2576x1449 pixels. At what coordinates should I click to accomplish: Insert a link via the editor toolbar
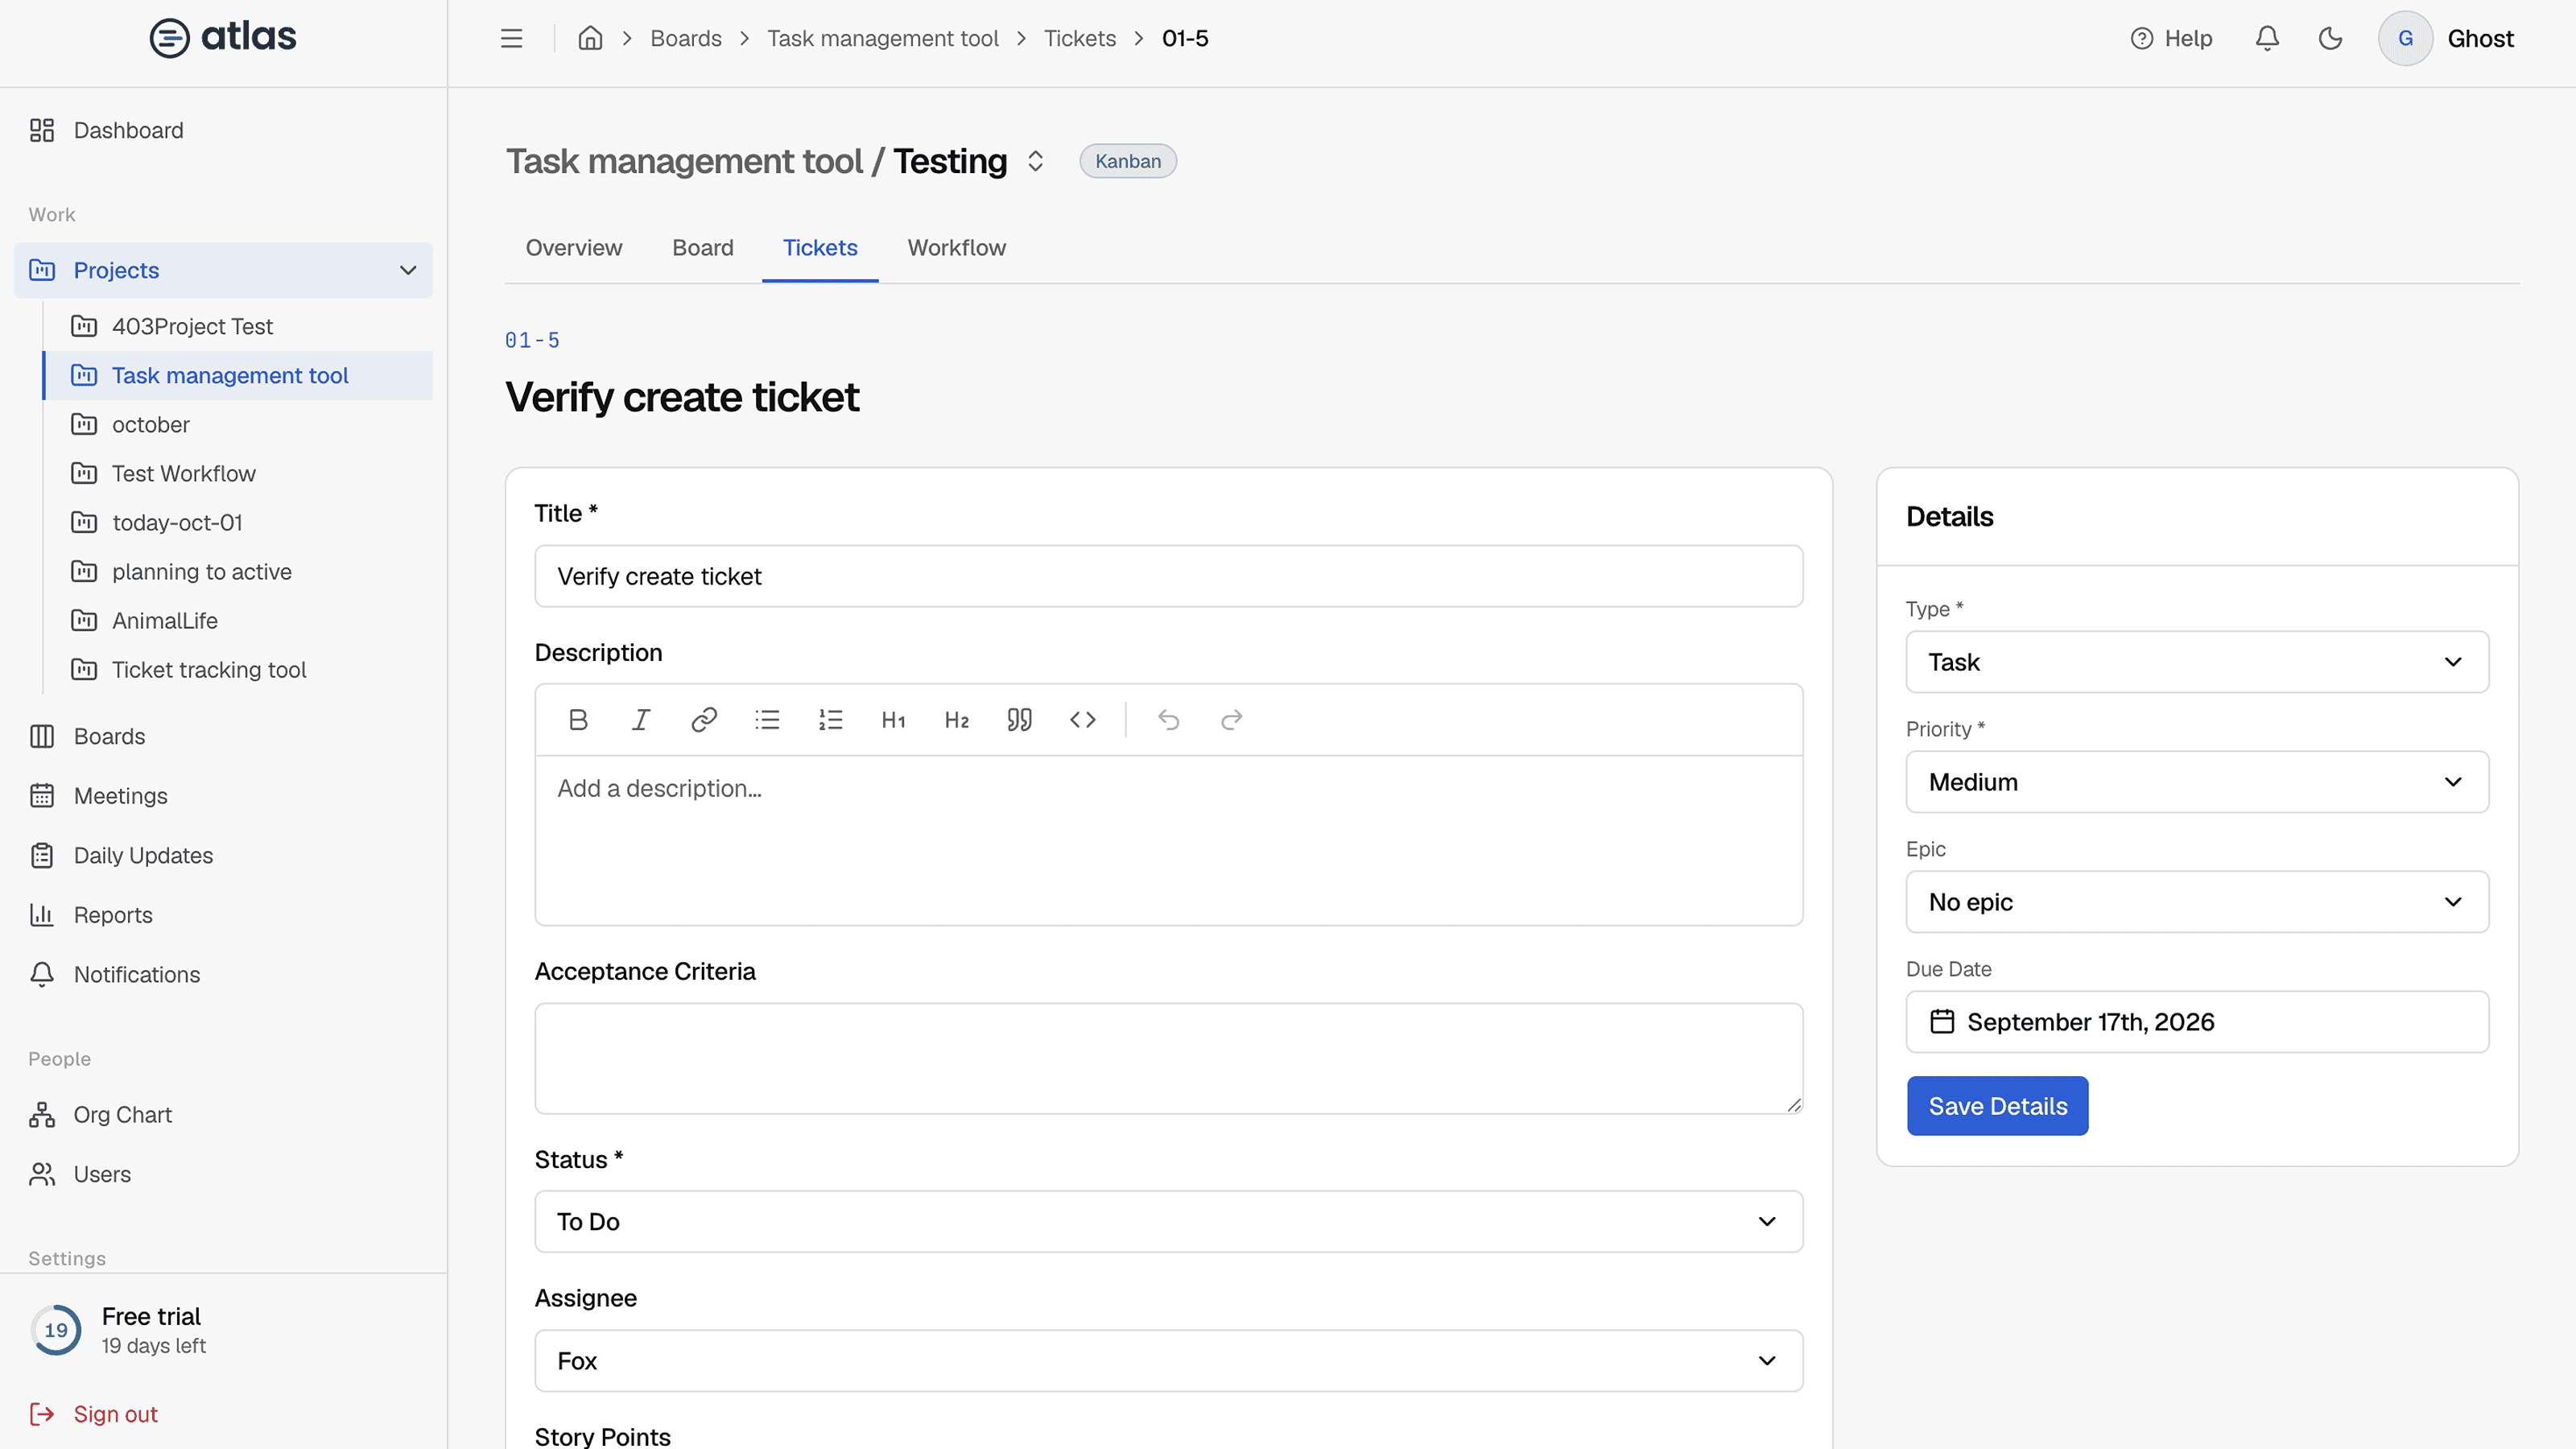(x=704, y=720)
